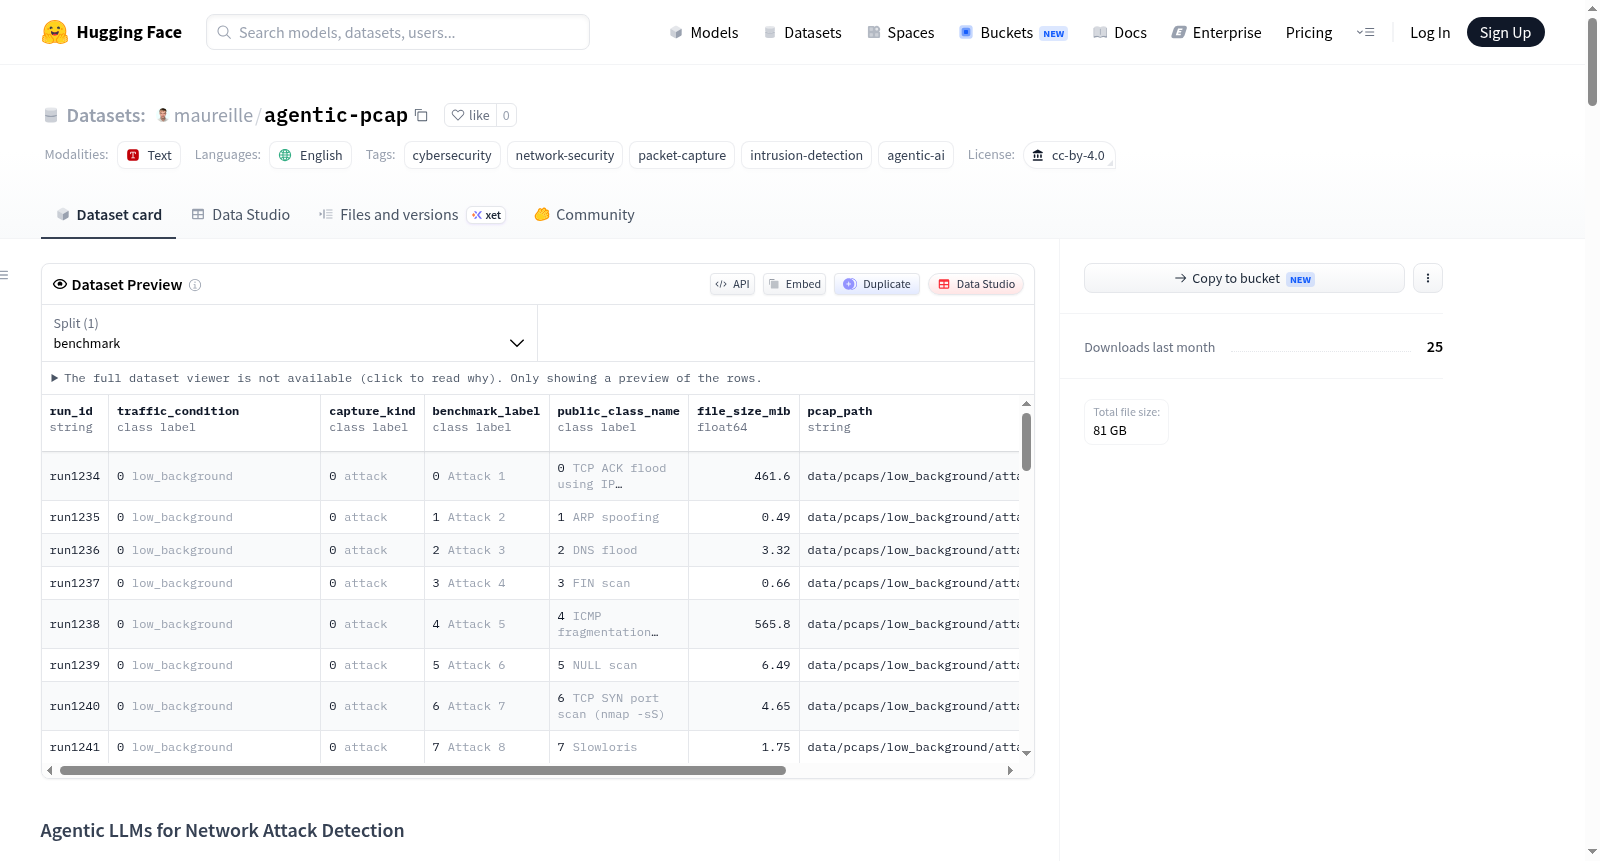Click the table vertical scrollbar thumb
The image size is (1600, 861).
tap(1026, 441)
